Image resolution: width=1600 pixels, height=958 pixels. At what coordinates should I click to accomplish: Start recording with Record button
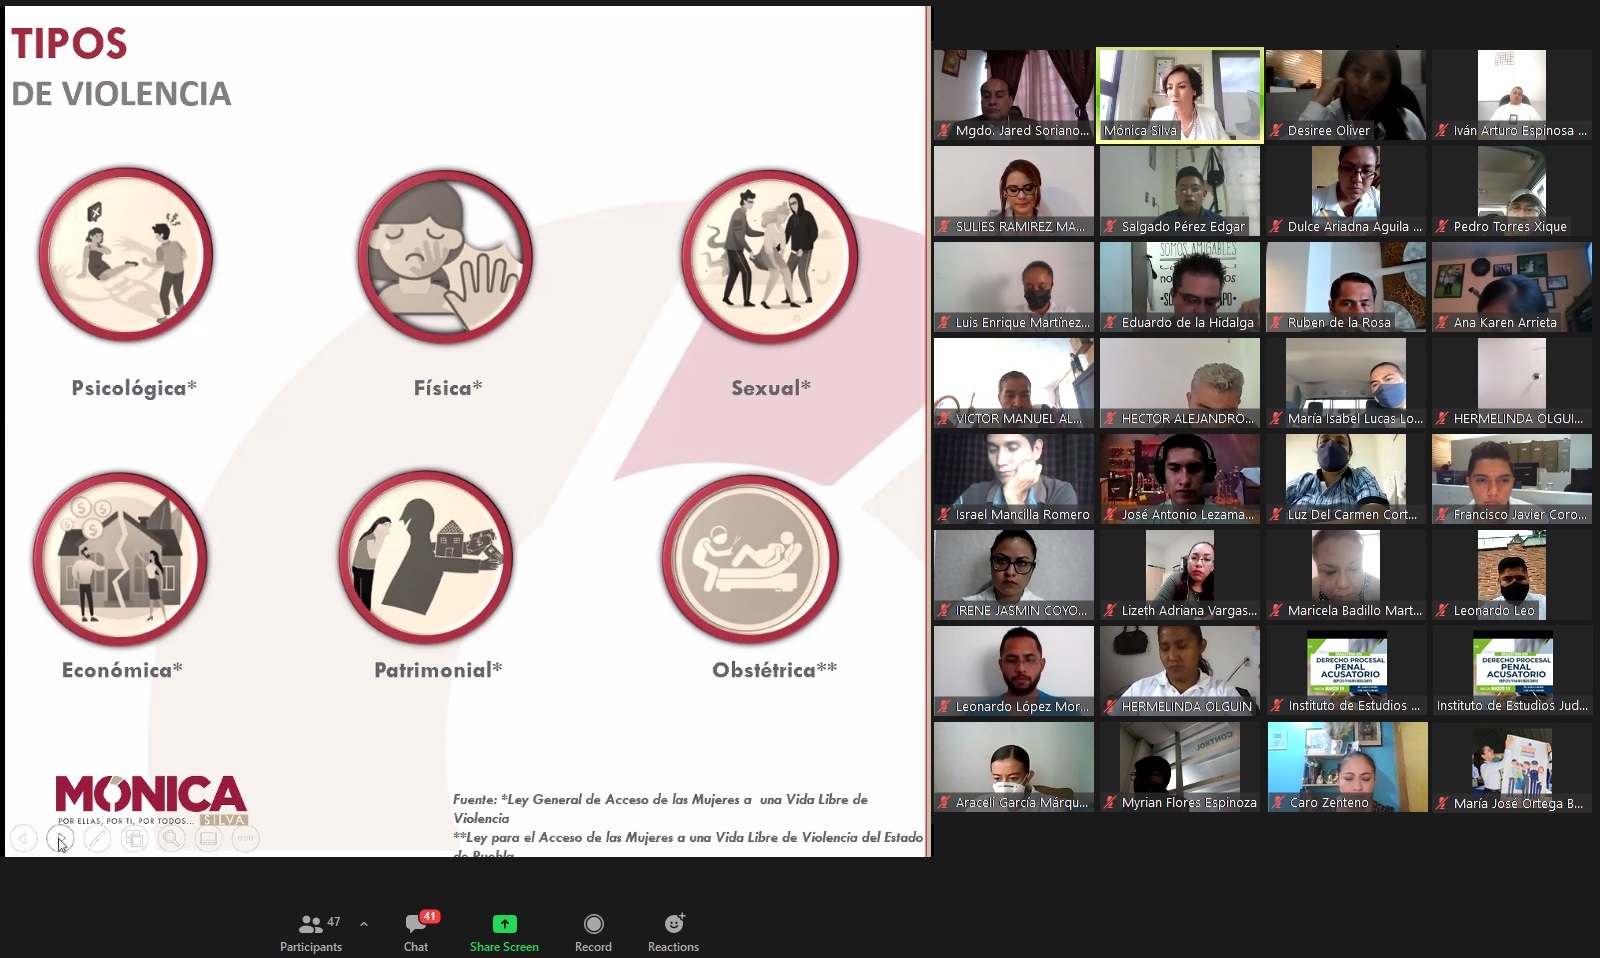pos(593,932)
